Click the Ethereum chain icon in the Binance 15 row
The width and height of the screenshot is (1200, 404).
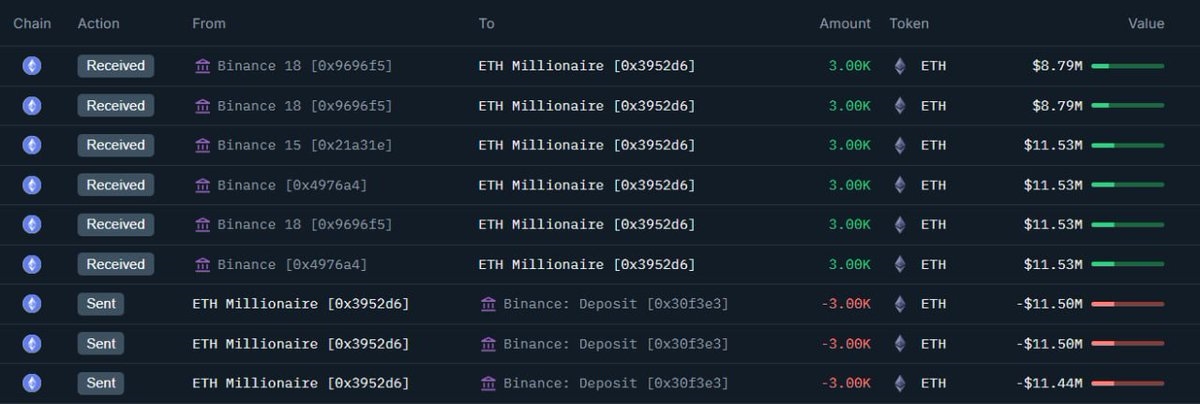coord(32,145)
